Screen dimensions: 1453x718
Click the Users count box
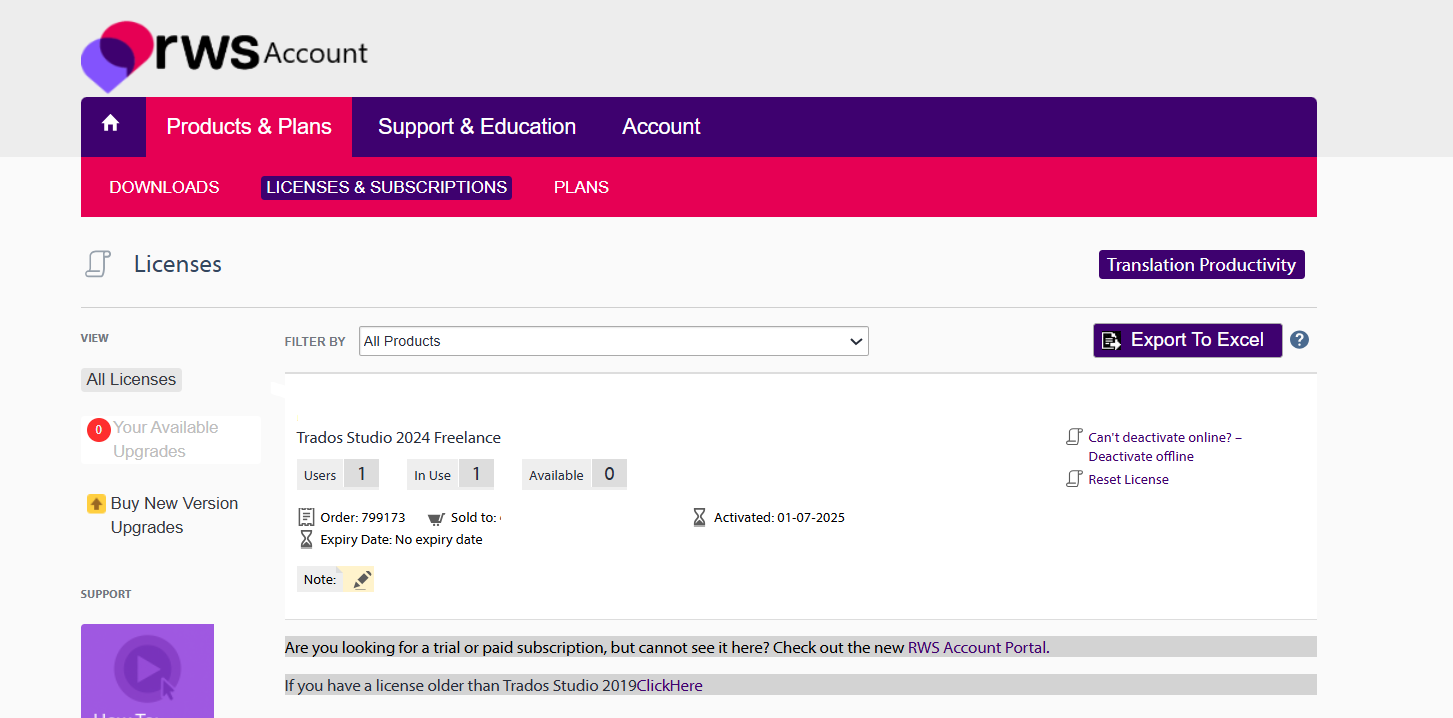coord(338,474)
